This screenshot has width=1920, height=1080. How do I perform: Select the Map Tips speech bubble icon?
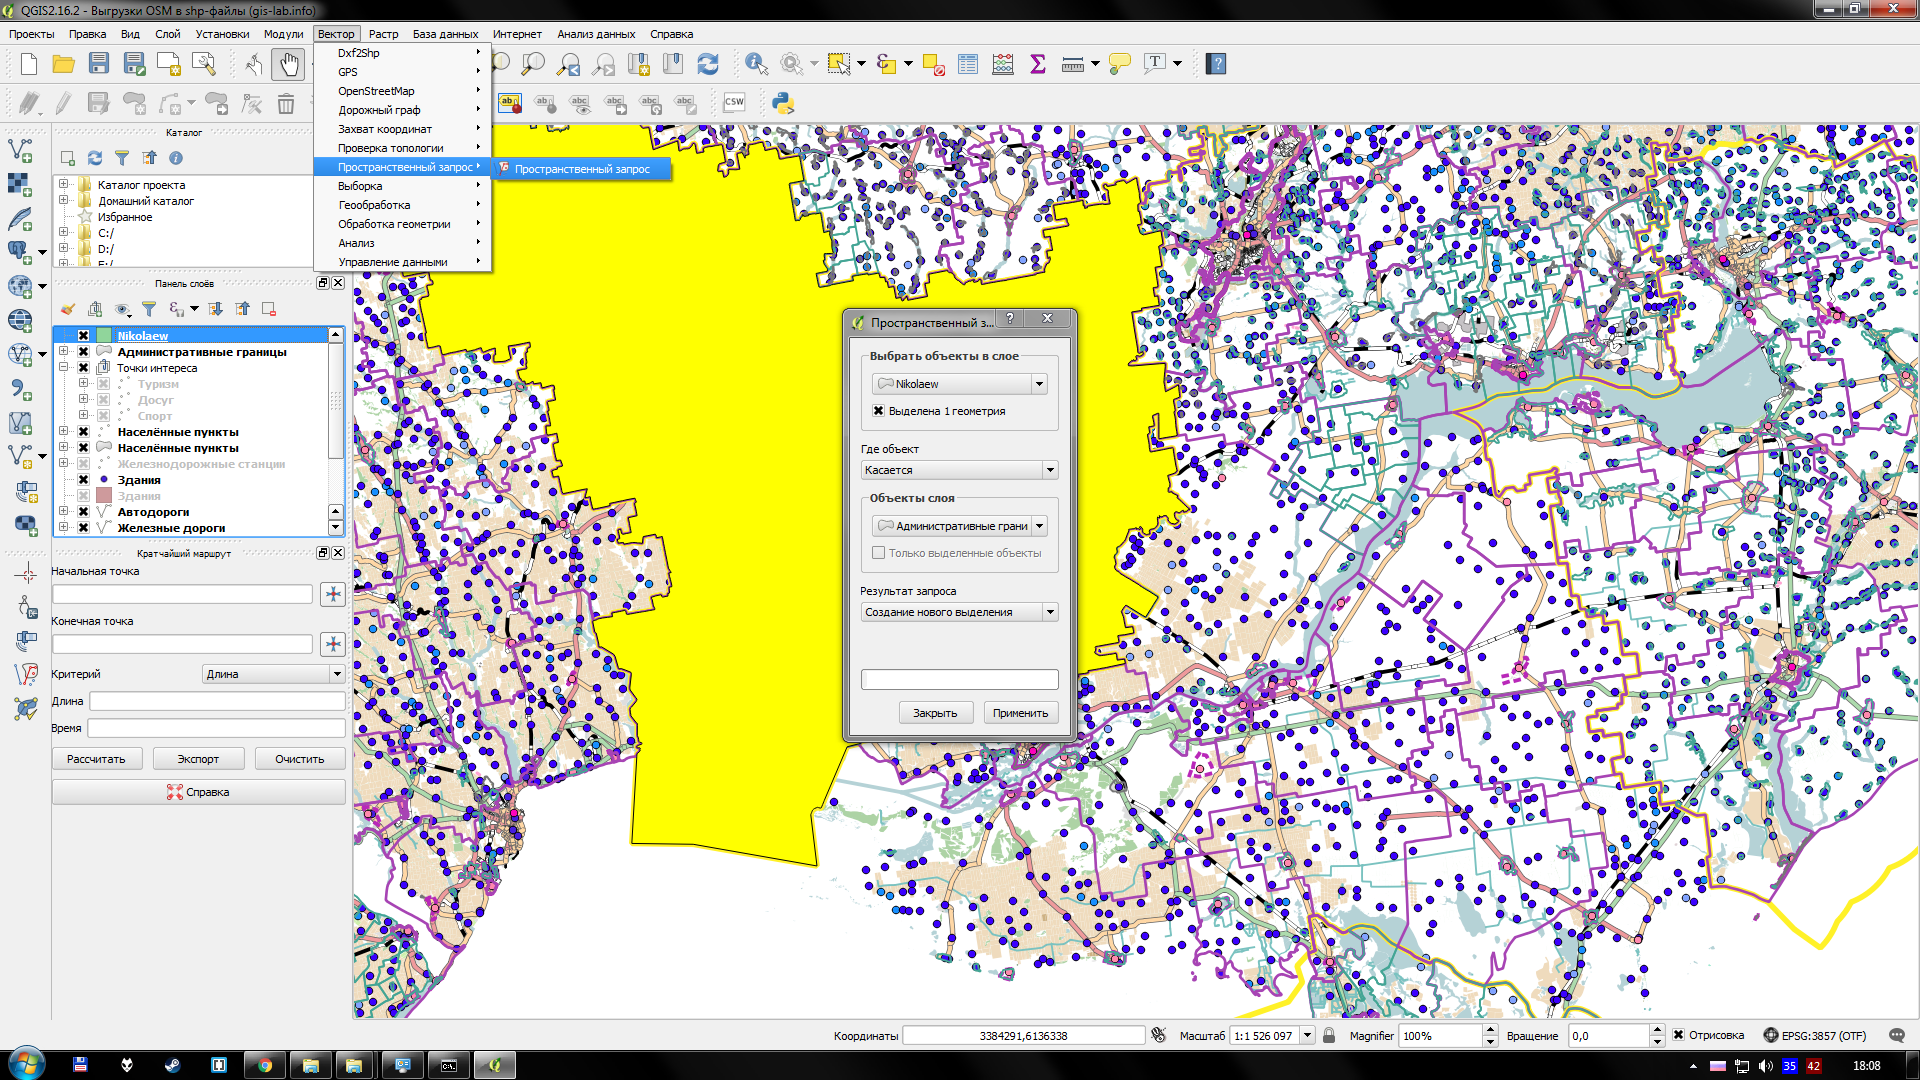pos(1120,64)
